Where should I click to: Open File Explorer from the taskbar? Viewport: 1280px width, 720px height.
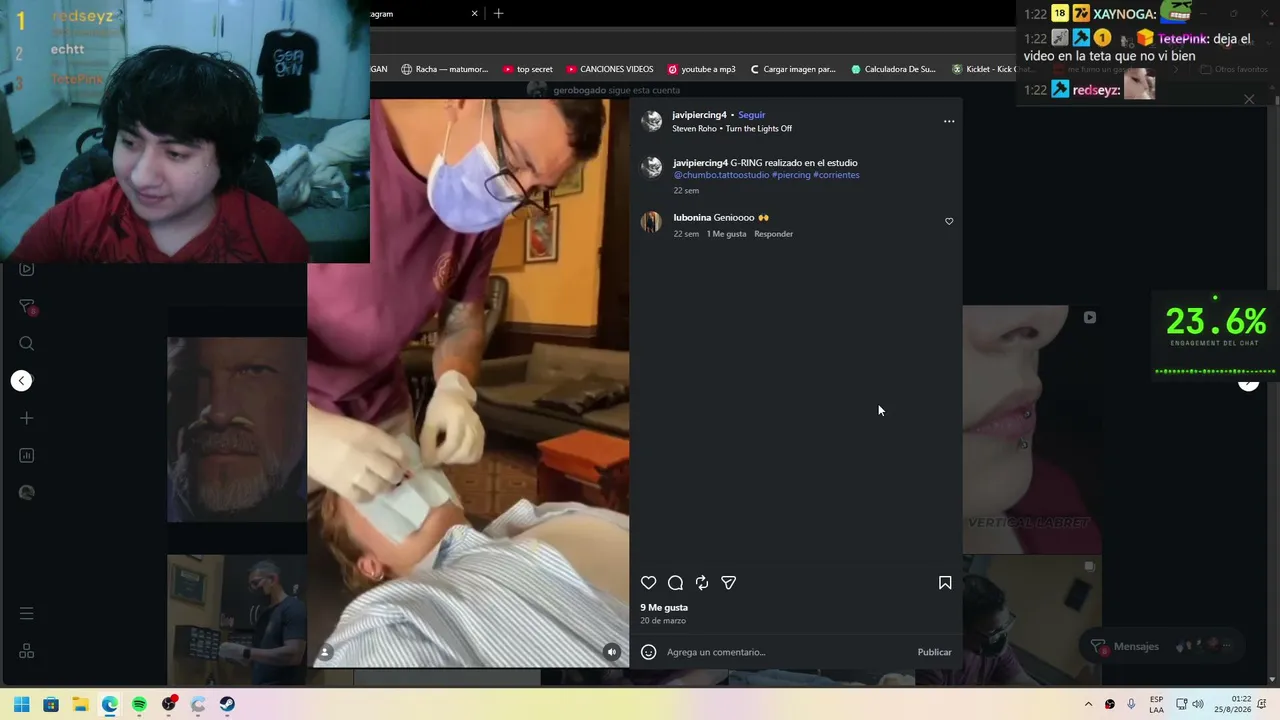tap(80, 704)
